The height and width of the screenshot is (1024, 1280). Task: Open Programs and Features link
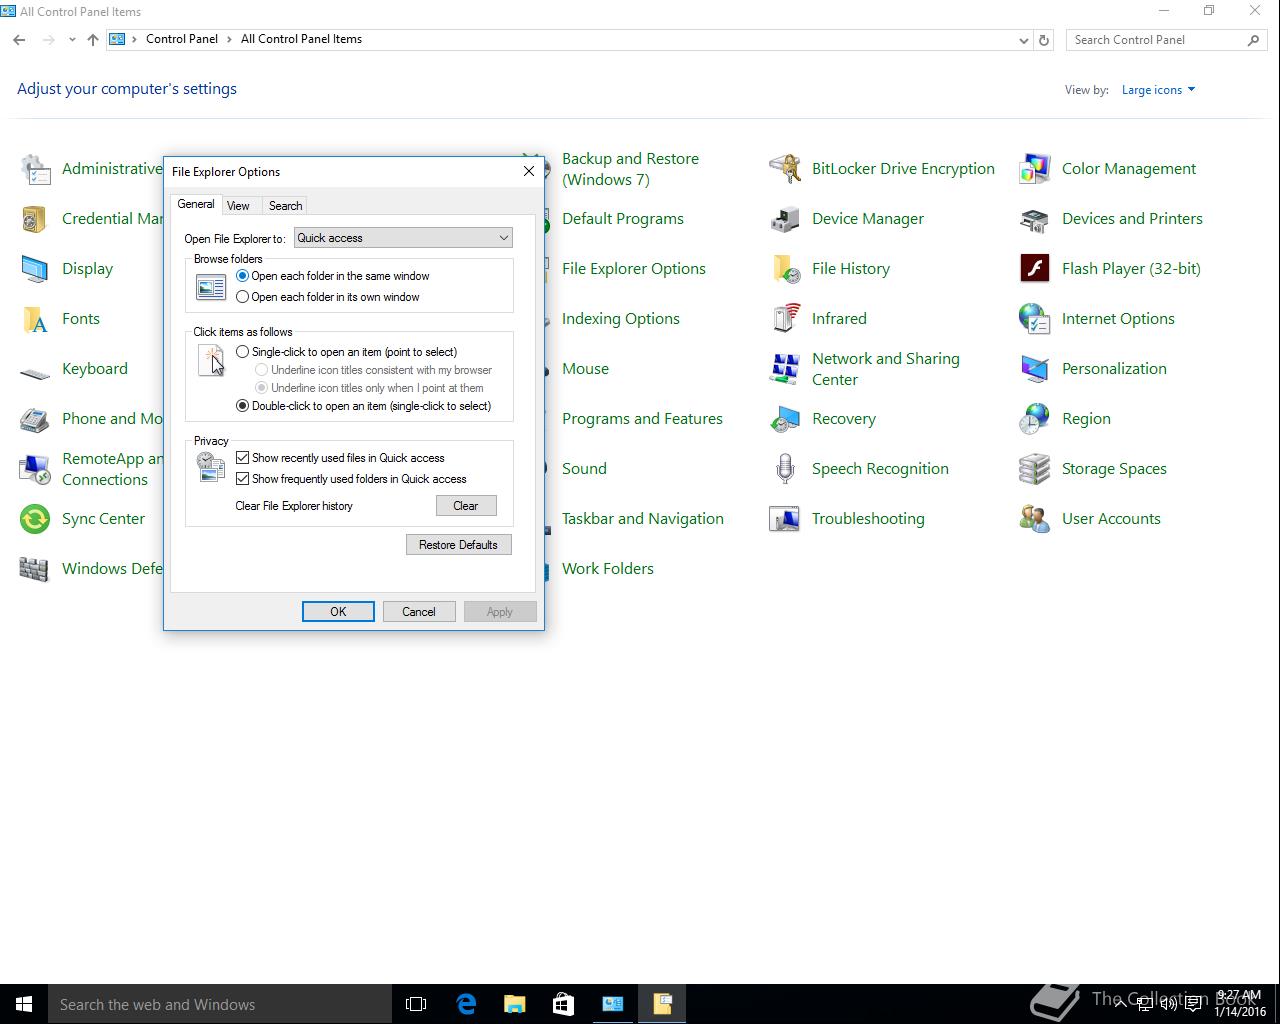tap(642, 419)
